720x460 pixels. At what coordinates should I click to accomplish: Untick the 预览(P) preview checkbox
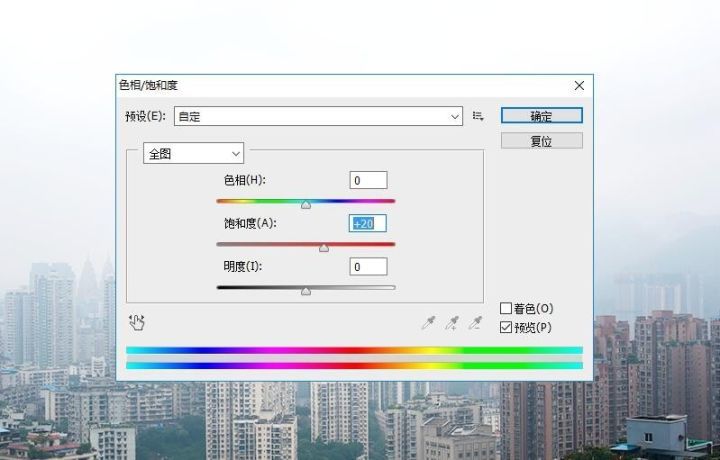click(x=506, y=327)
